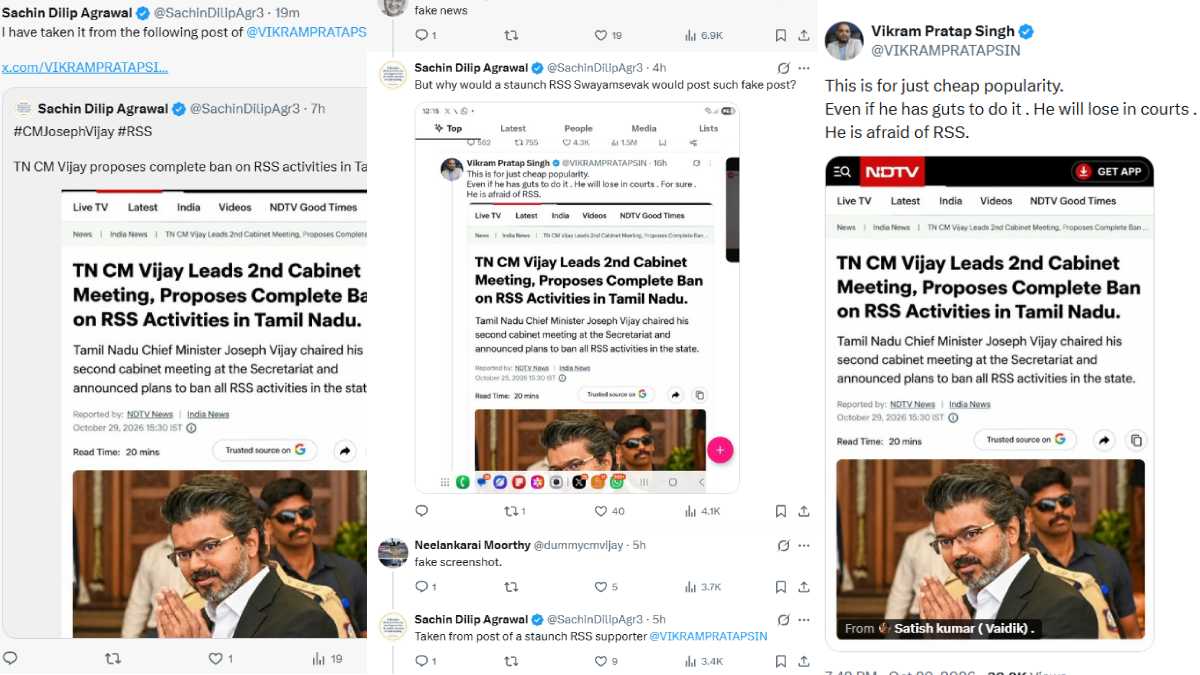The width and height of the screenshot is (1200, 675).
Task: View analytics showing 4.1K views
Action: click(x=703, y=511)
